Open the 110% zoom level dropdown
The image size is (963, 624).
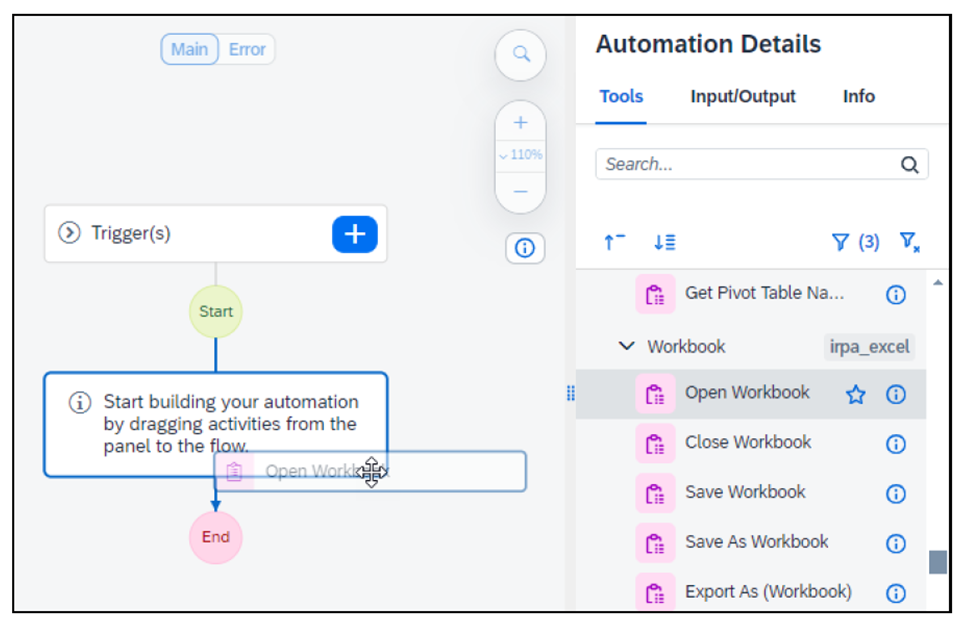pos(520,155)
